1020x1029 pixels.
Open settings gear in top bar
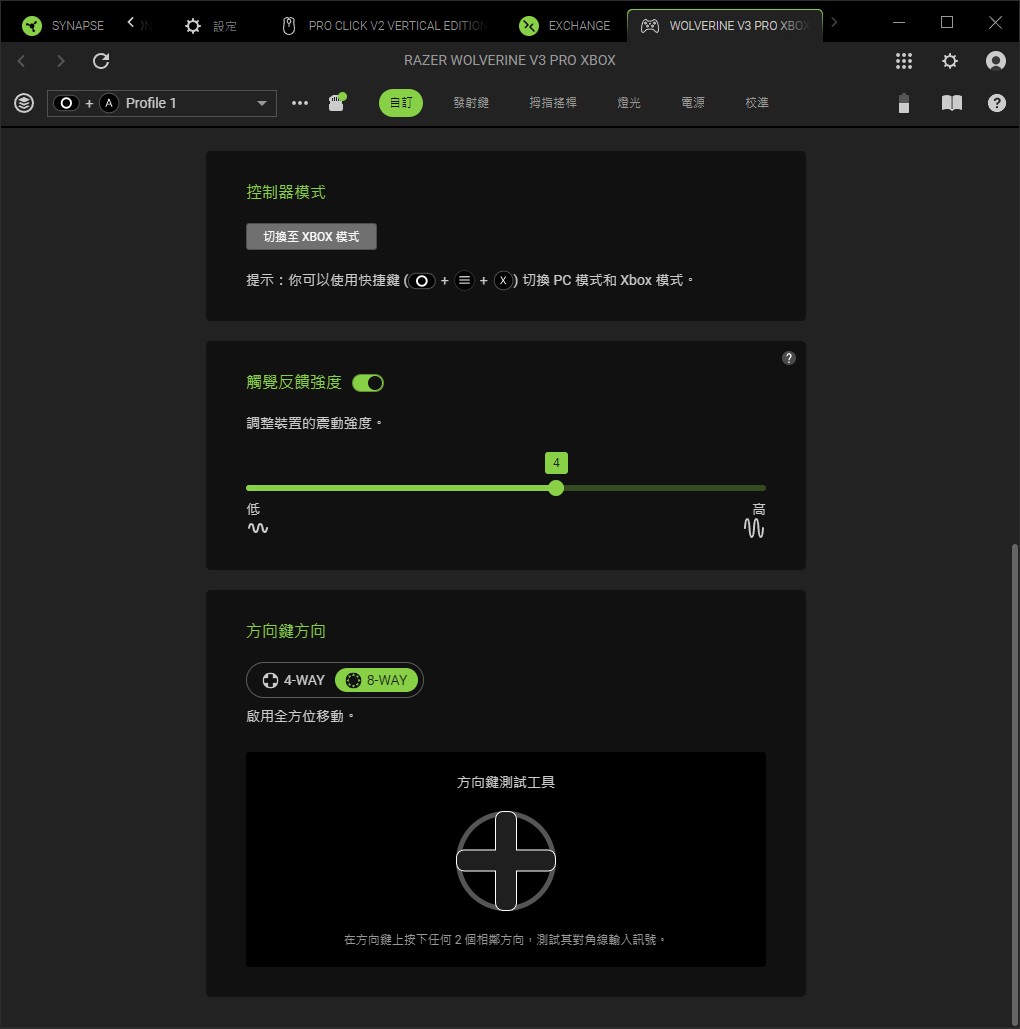(950, 61)
